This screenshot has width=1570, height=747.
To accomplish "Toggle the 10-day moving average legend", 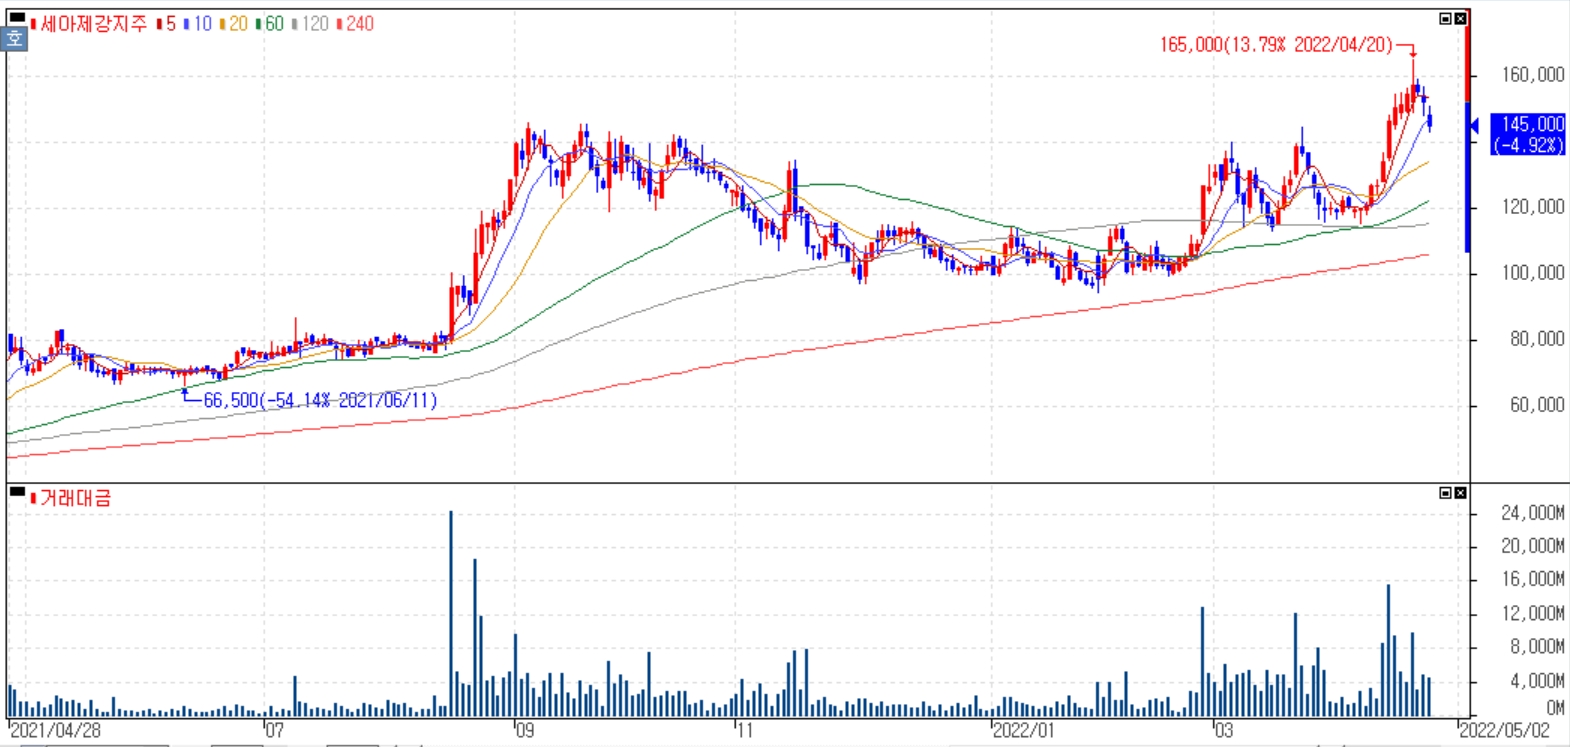I will click(198, 23).
